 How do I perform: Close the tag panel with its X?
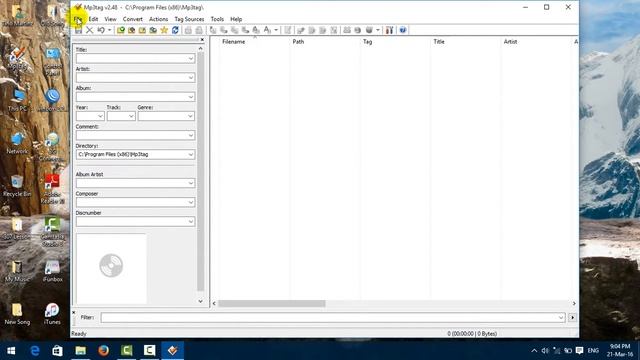pyautogui.click(x=202, y=40)
